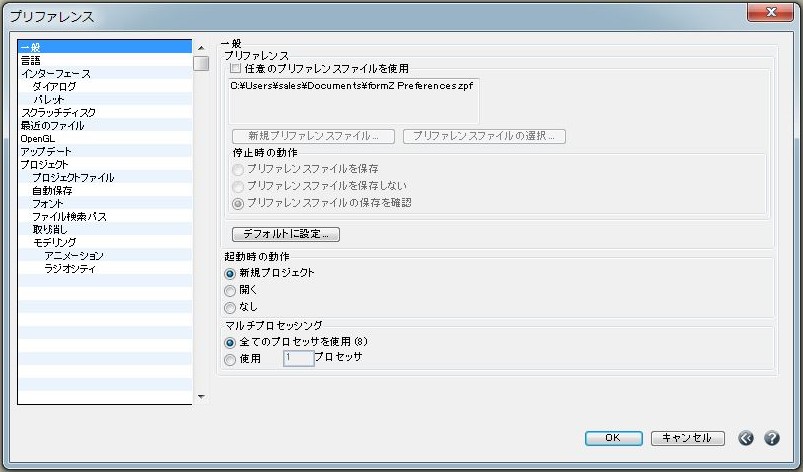Click プリファレンスファイルの選択... button
This screenshot has height=472, width=803.
pyautogui.click(x=484, y=136)
